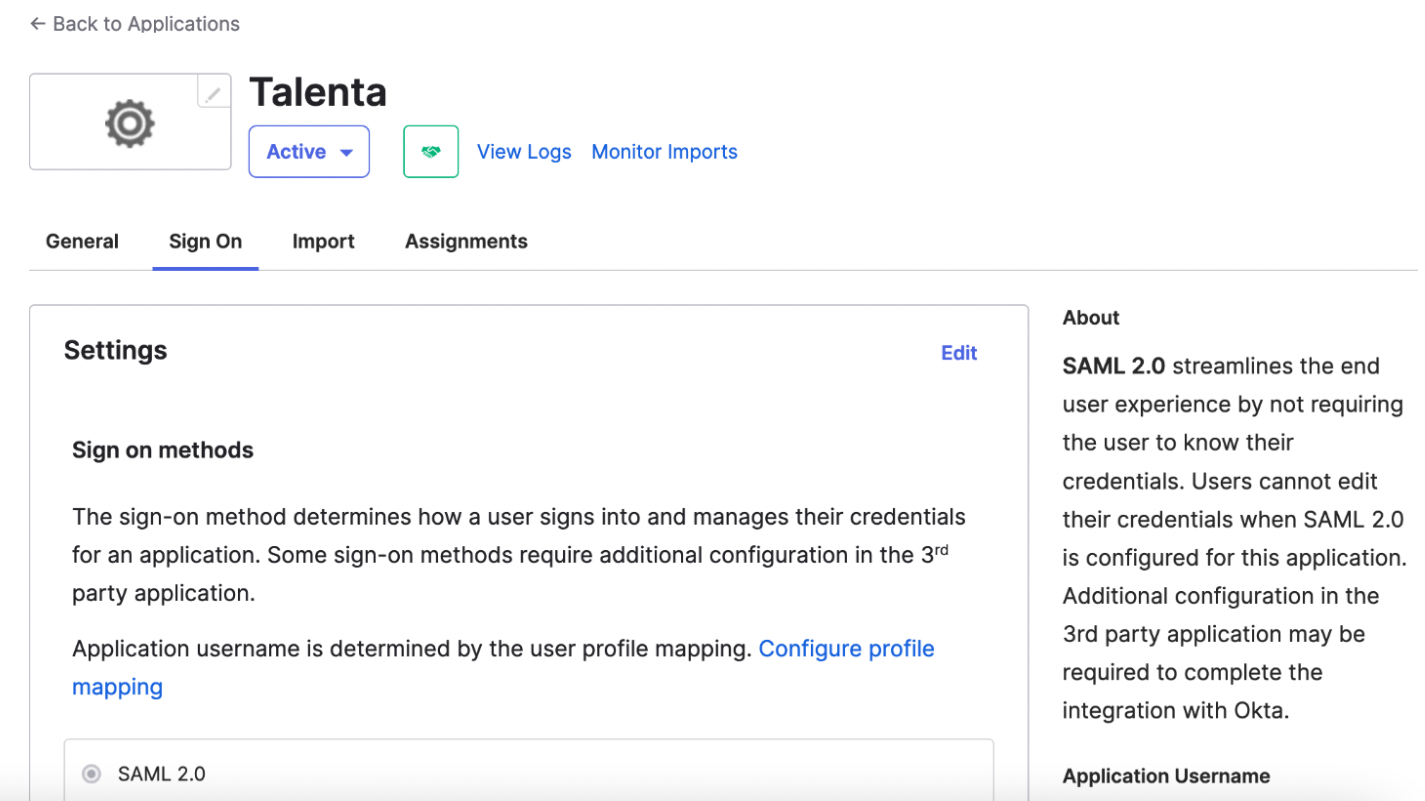The width and height of the screenshot is (1425, 801).
Task: Click the Settings panel heading
Action: click(115, 351)
